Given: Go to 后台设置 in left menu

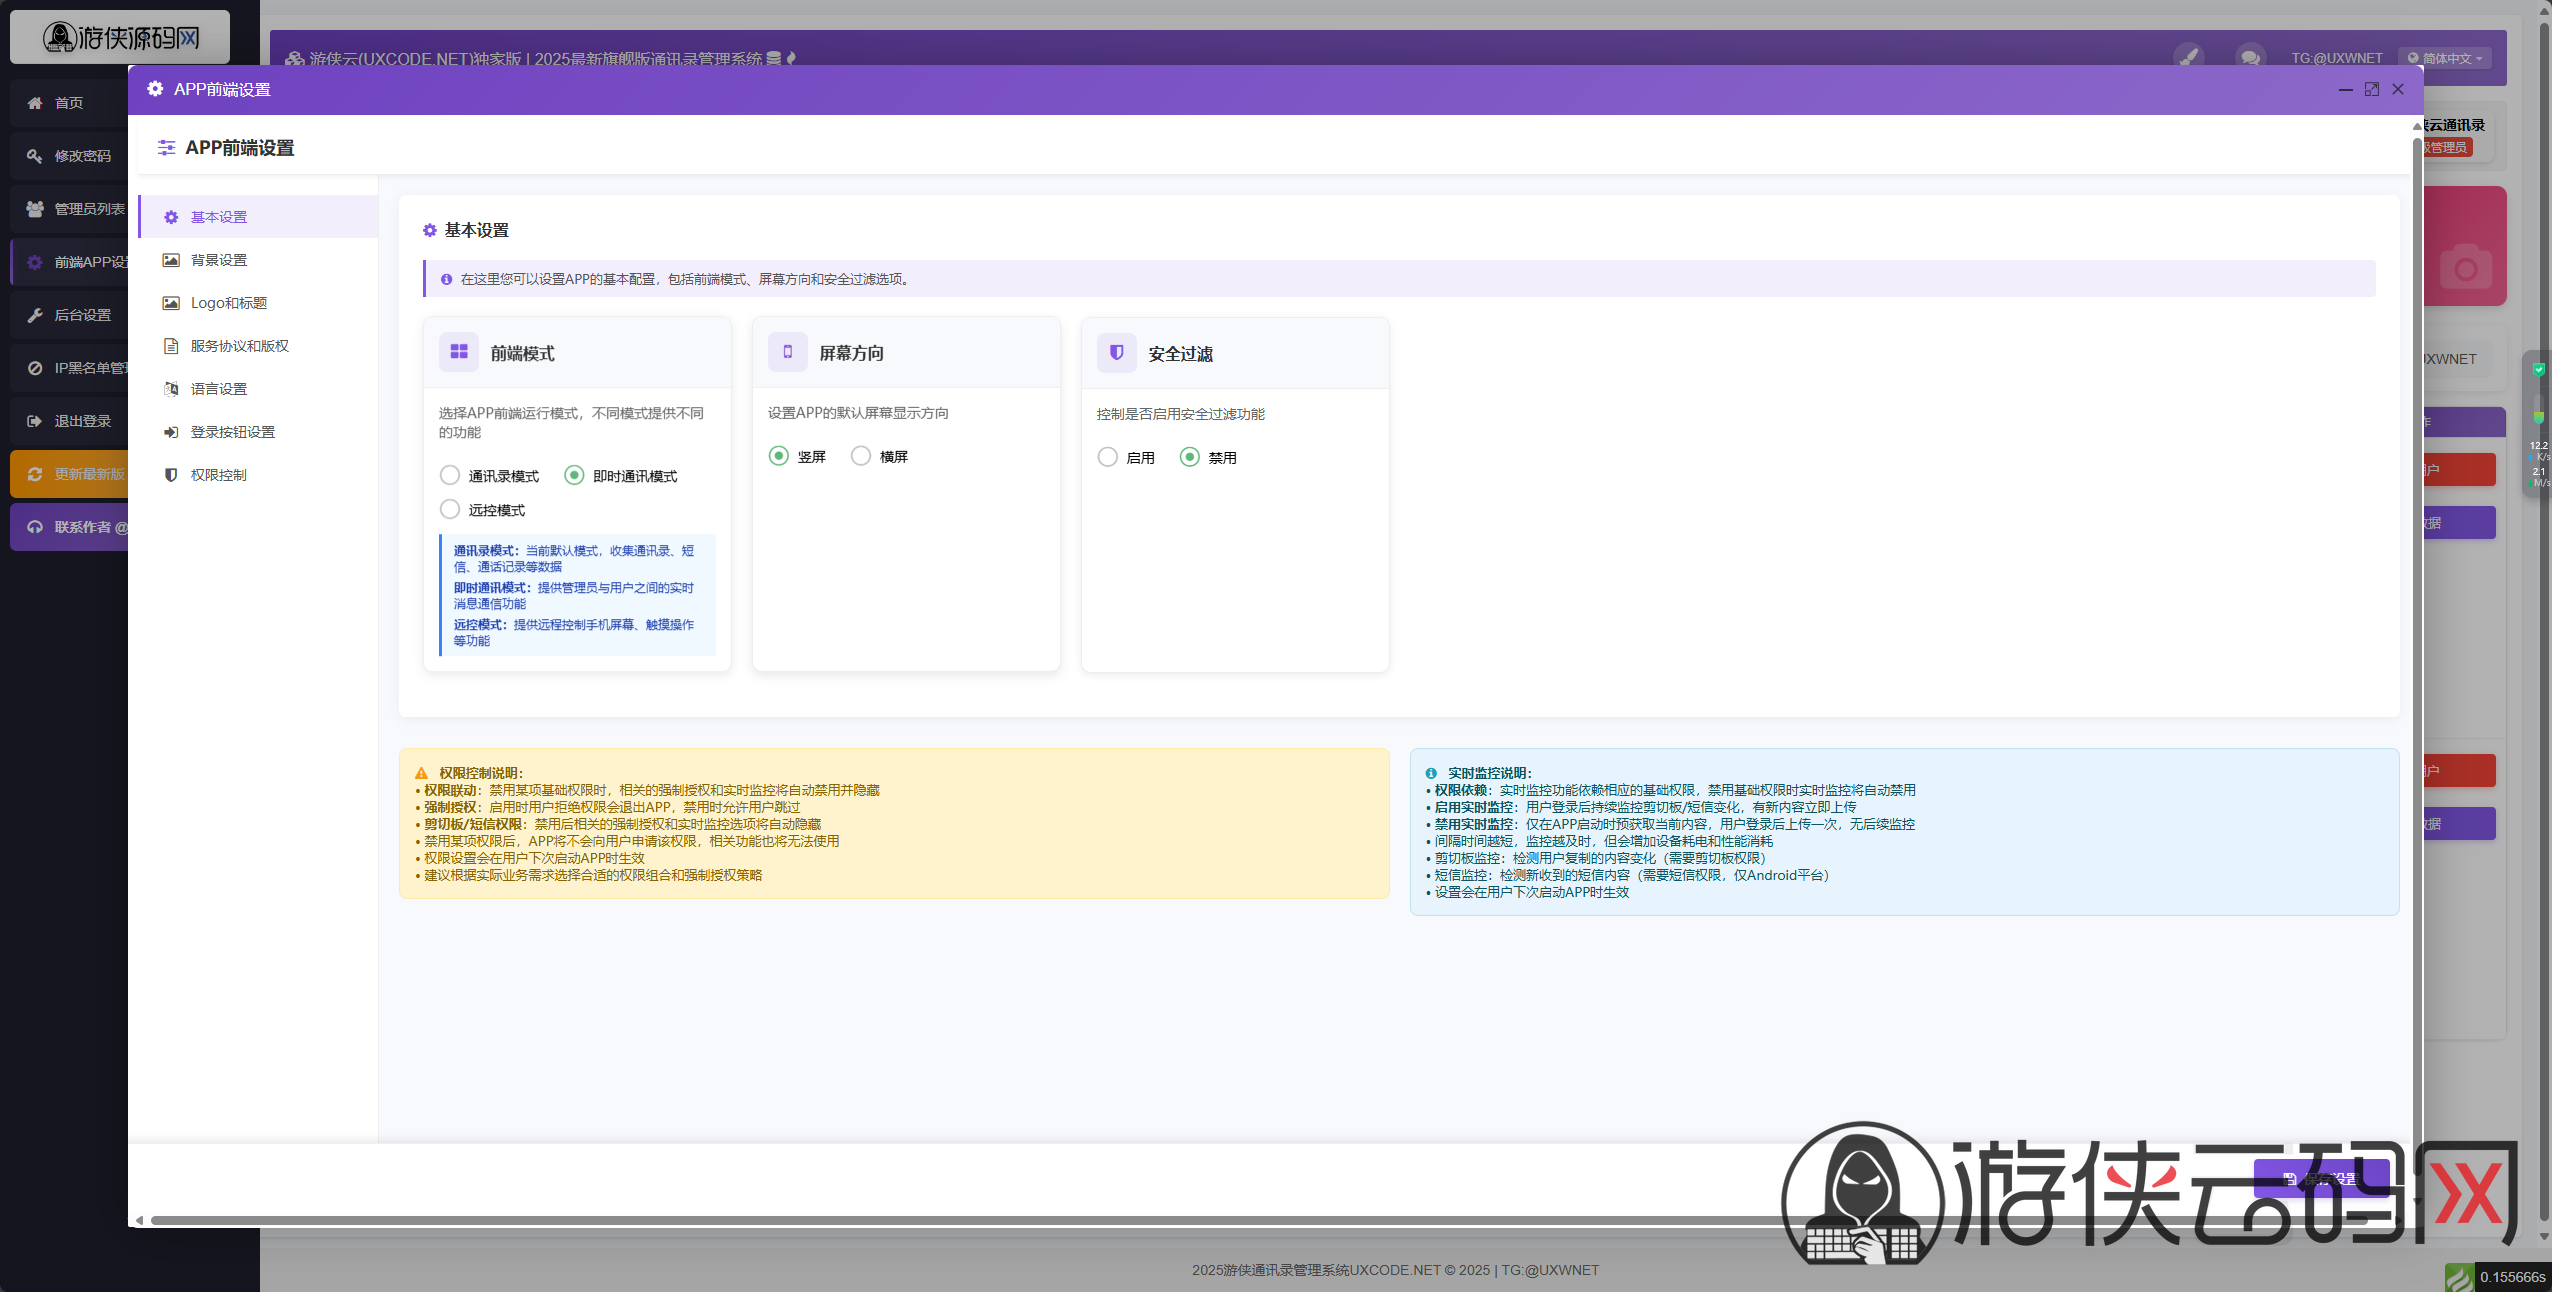Looking at the screenshot, I should [x=82, y=315].
